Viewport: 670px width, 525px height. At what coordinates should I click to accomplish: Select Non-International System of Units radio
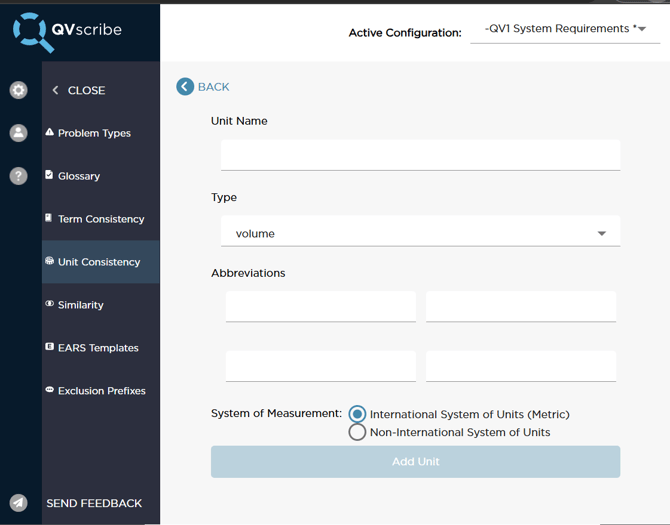357,432
